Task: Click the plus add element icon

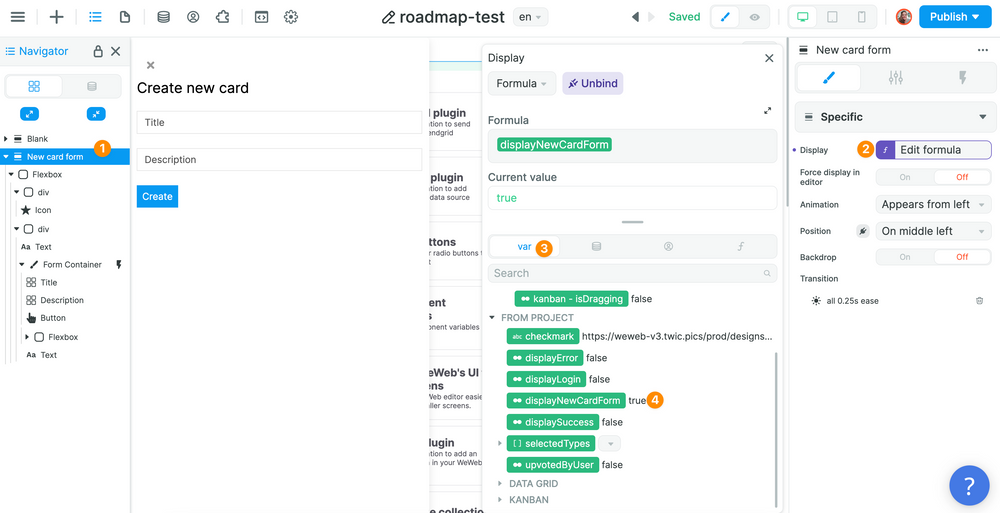Action: pos(56,17)
